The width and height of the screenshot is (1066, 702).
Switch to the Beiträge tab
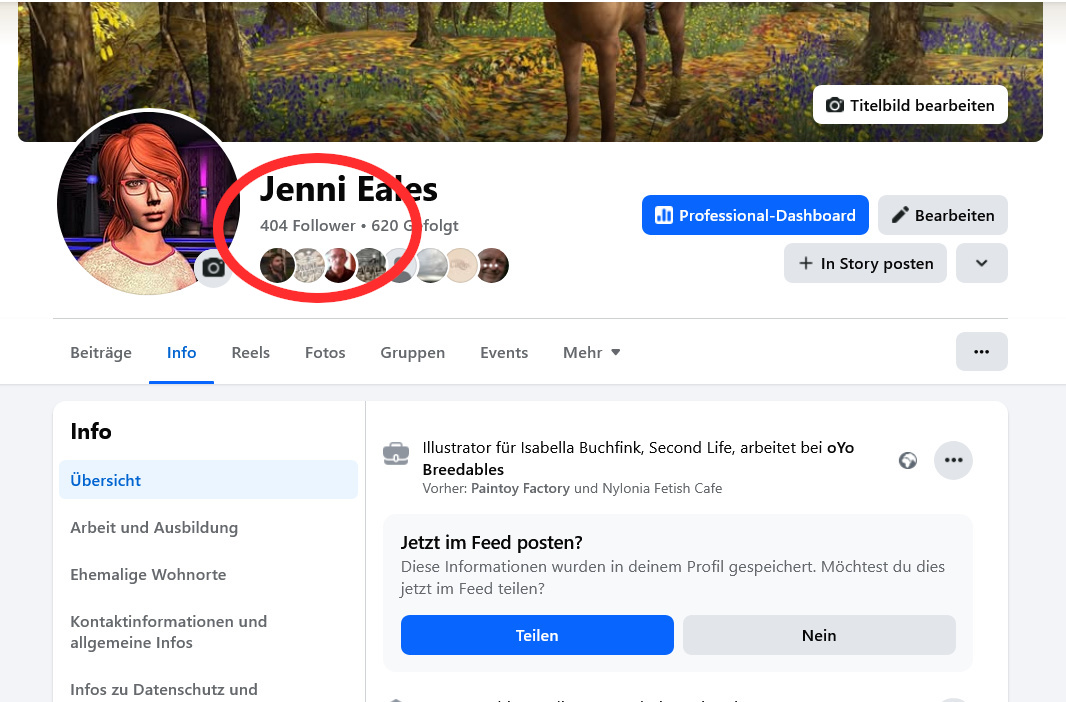(101, 352)
